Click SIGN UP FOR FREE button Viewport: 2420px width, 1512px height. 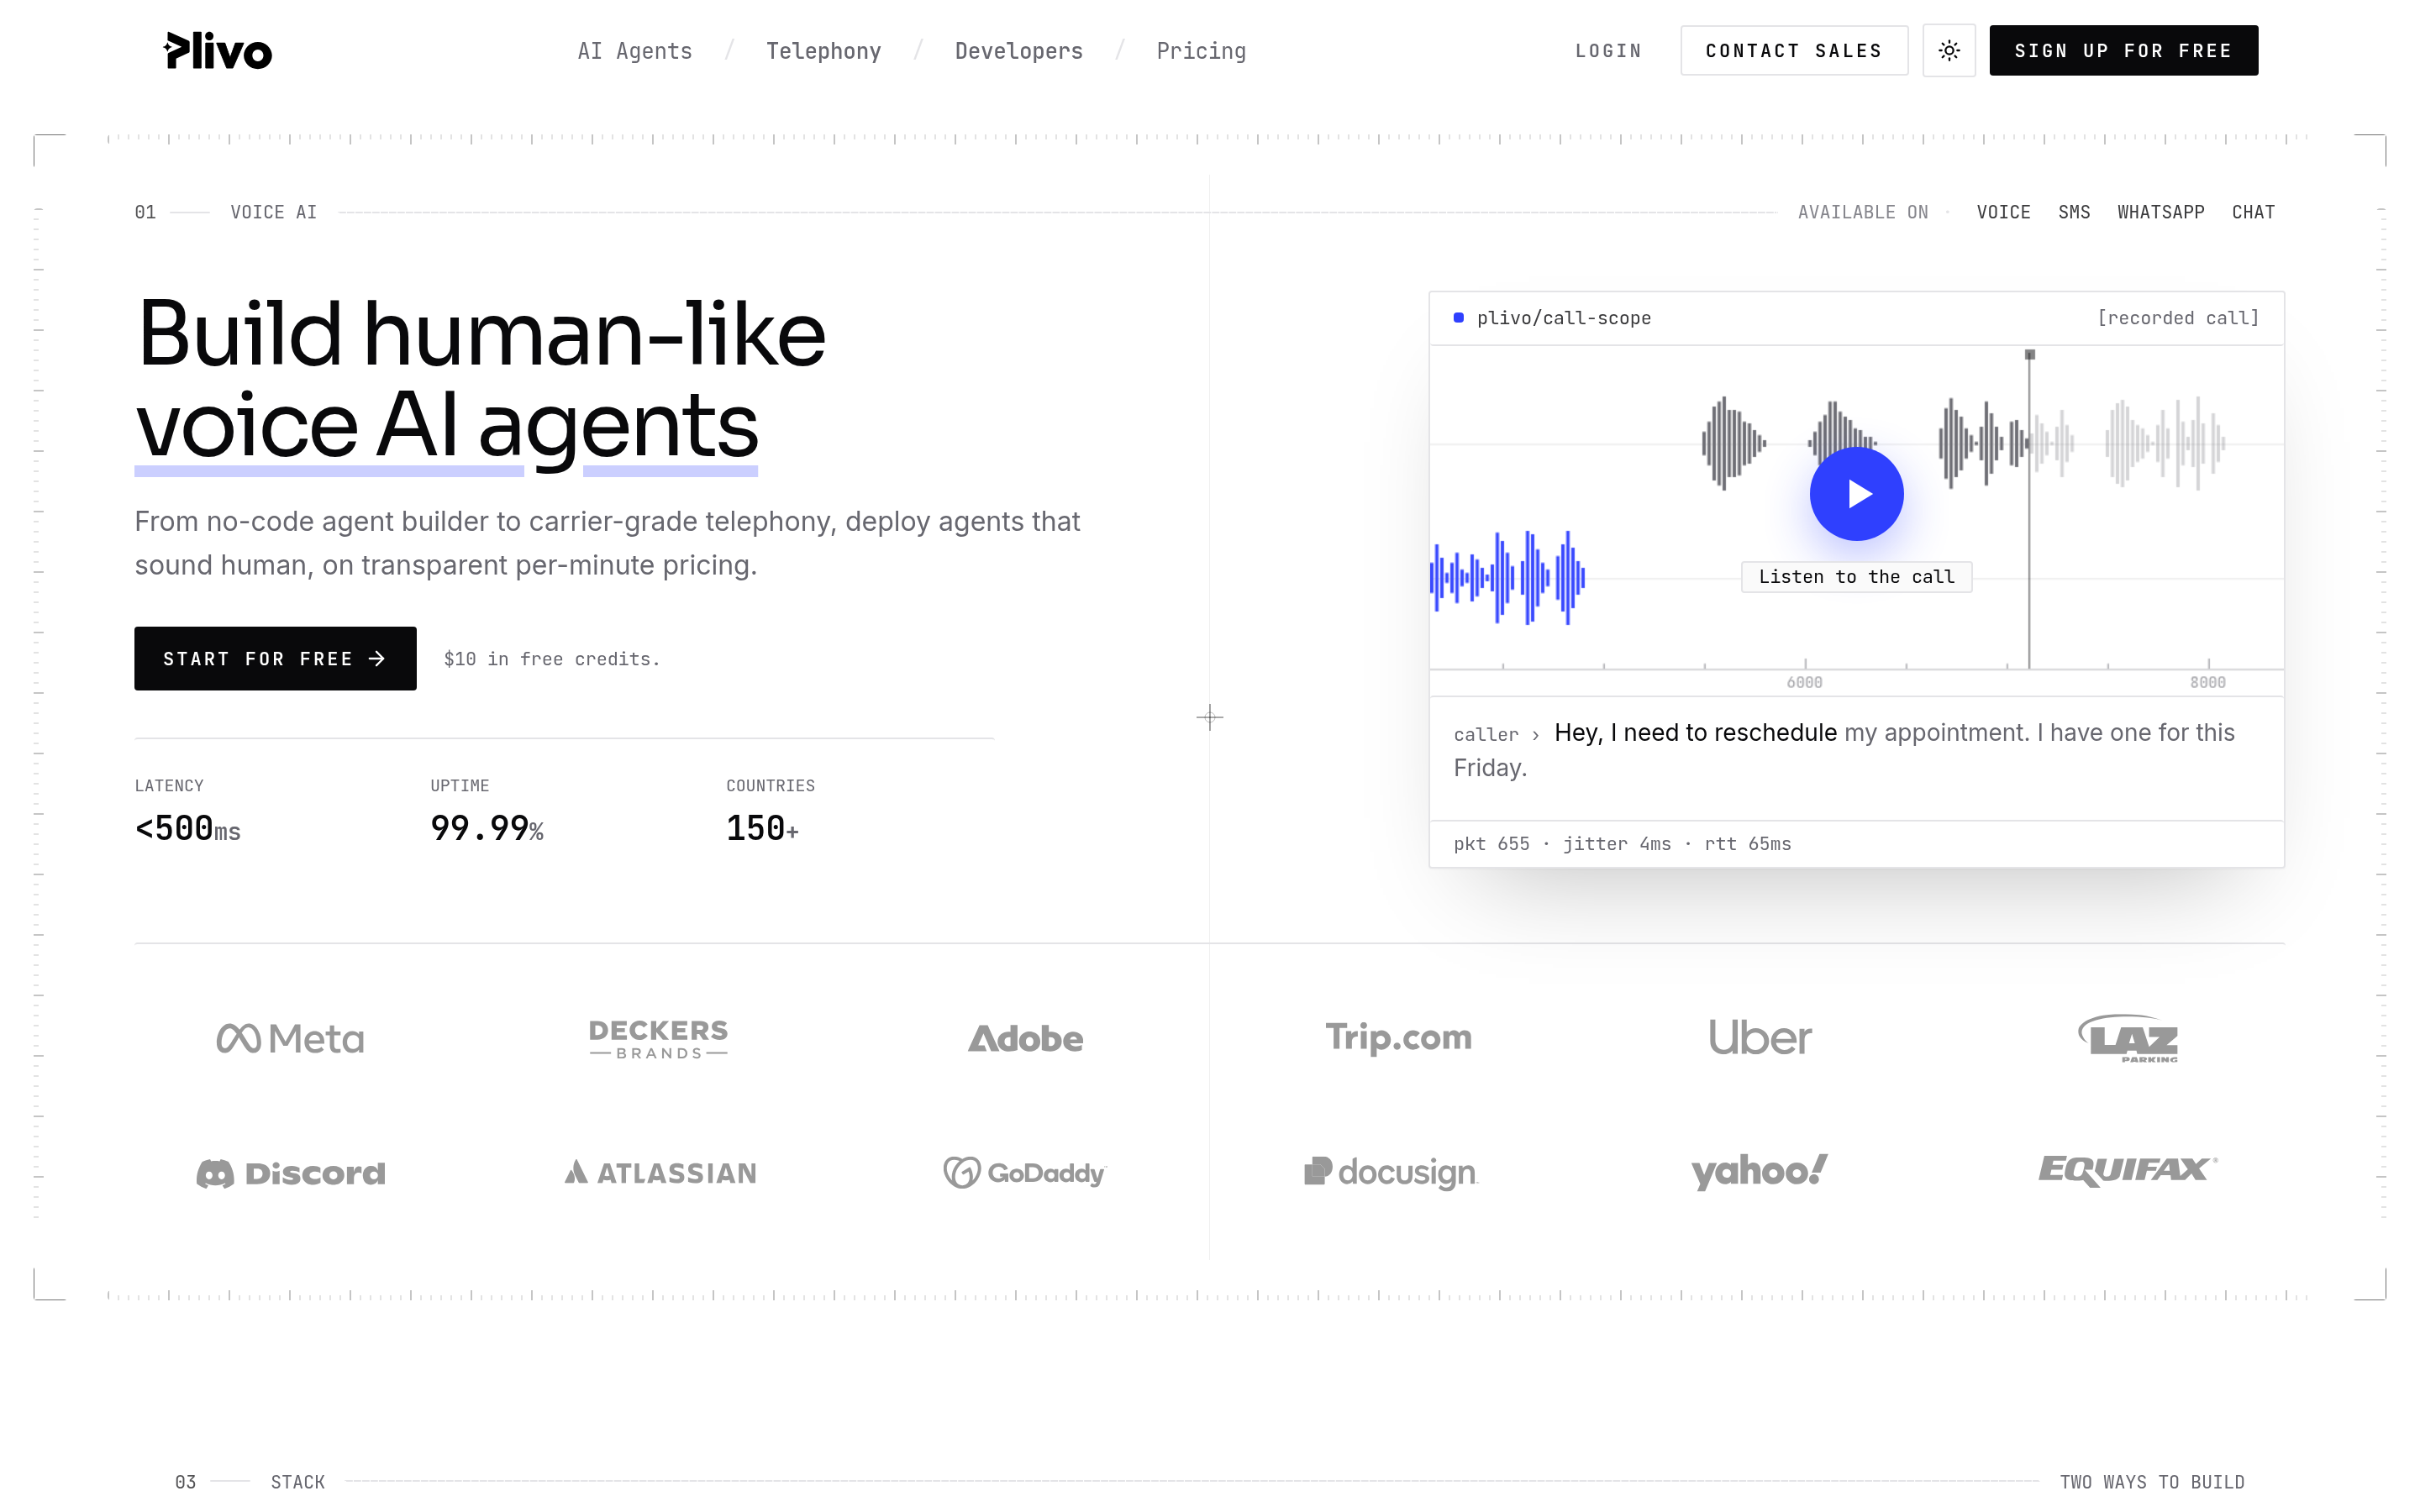[2123, 51]
